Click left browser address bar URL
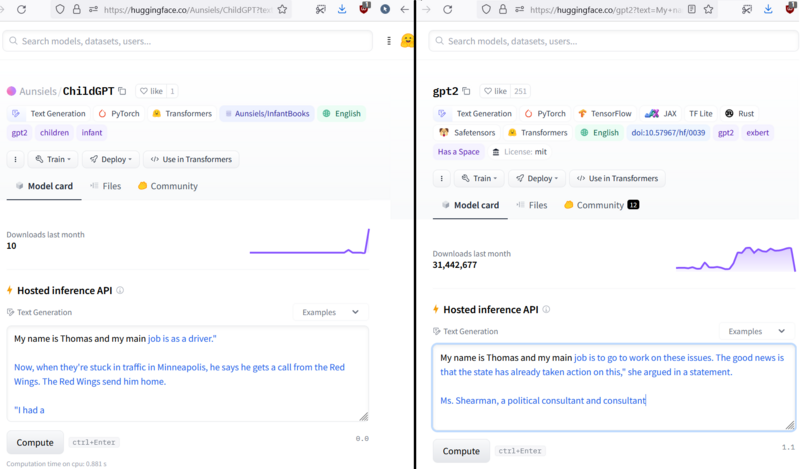Viewport: 800px width, 469px height. 187,9
